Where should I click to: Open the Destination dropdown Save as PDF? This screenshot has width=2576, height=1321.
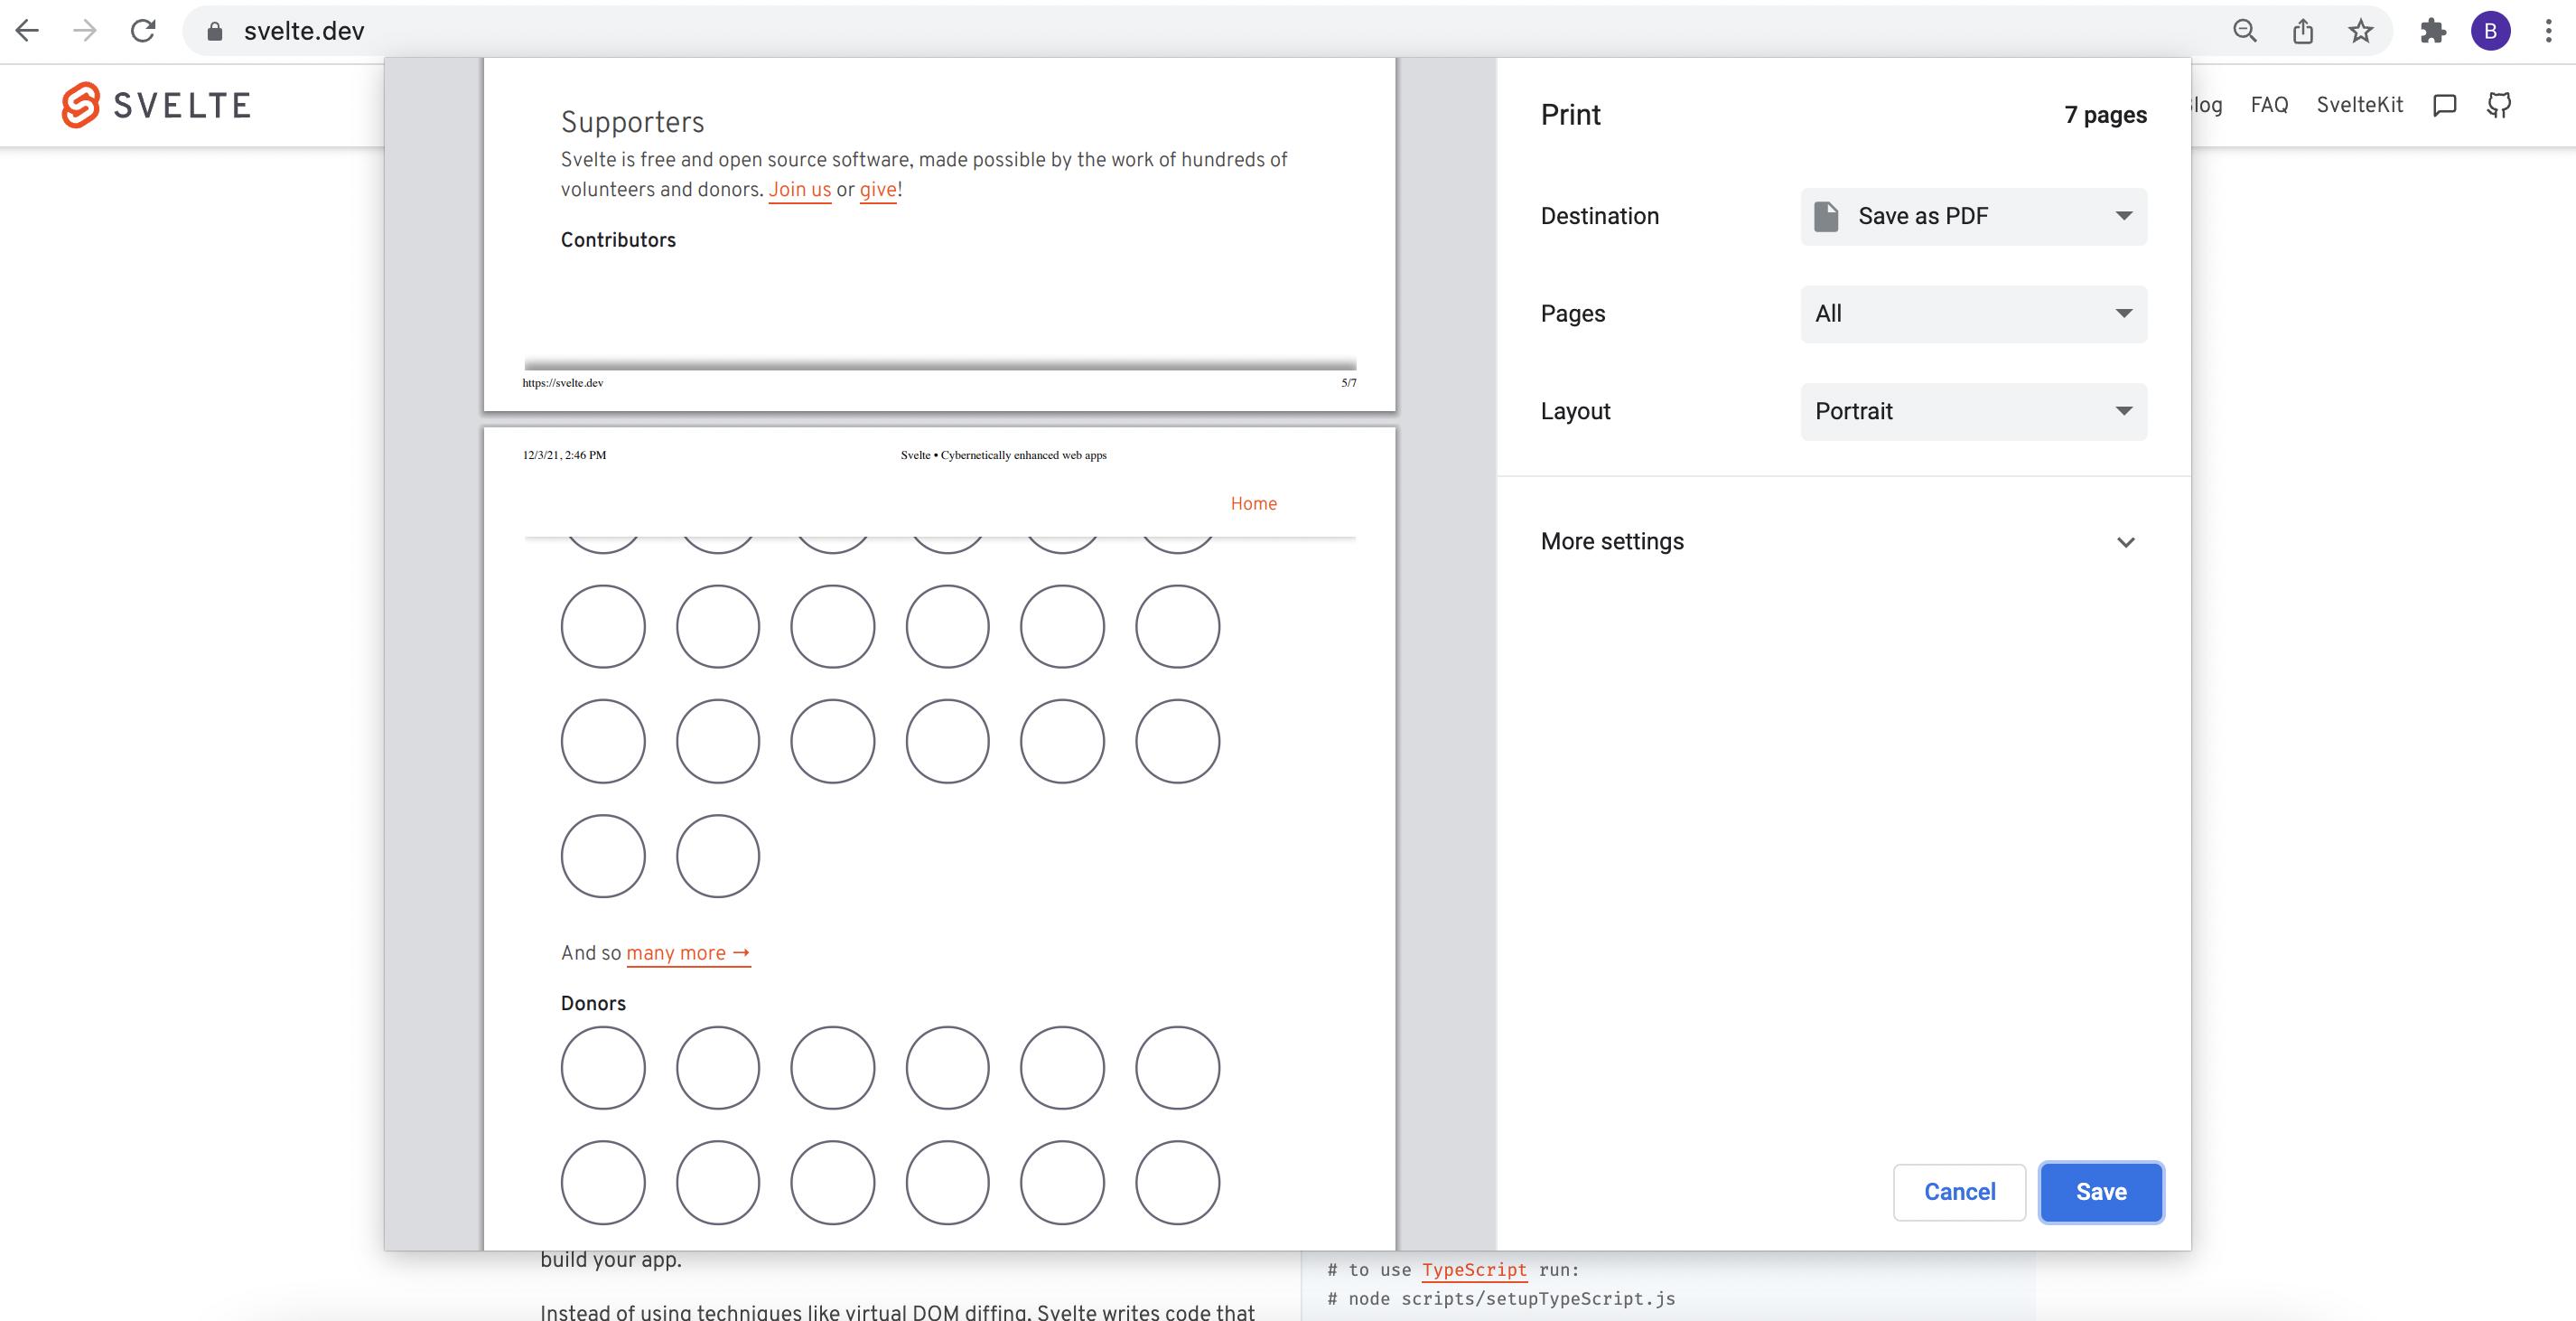pyautogui.click(x=1974, y=216)
